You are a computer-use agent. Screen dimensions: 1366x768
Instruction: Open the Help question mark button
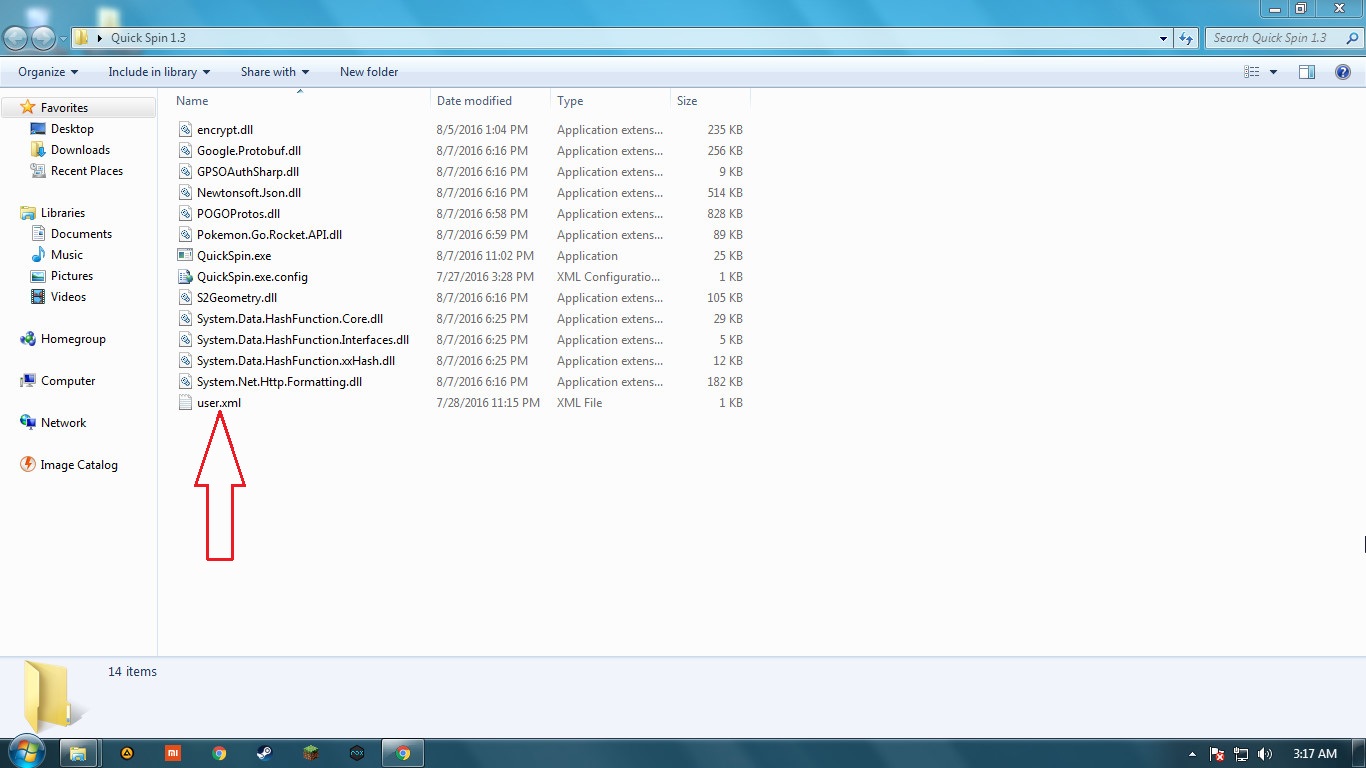pyautogui.click(x=1343, y=72)
